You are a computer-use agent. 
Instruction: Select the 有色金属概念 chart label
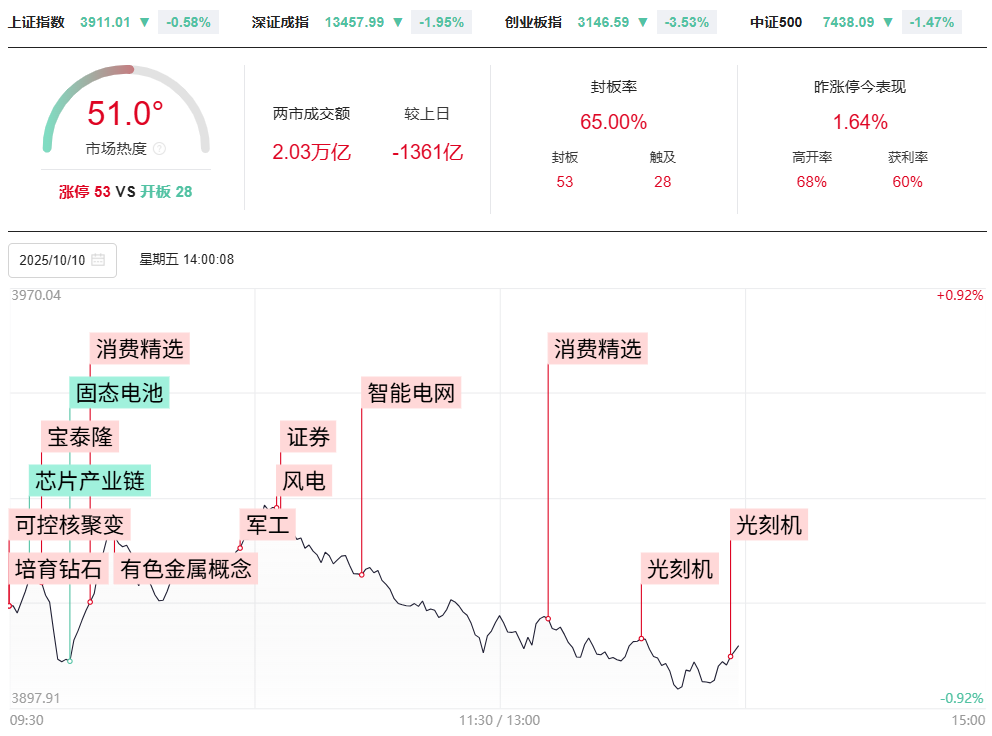click(186, 569)
